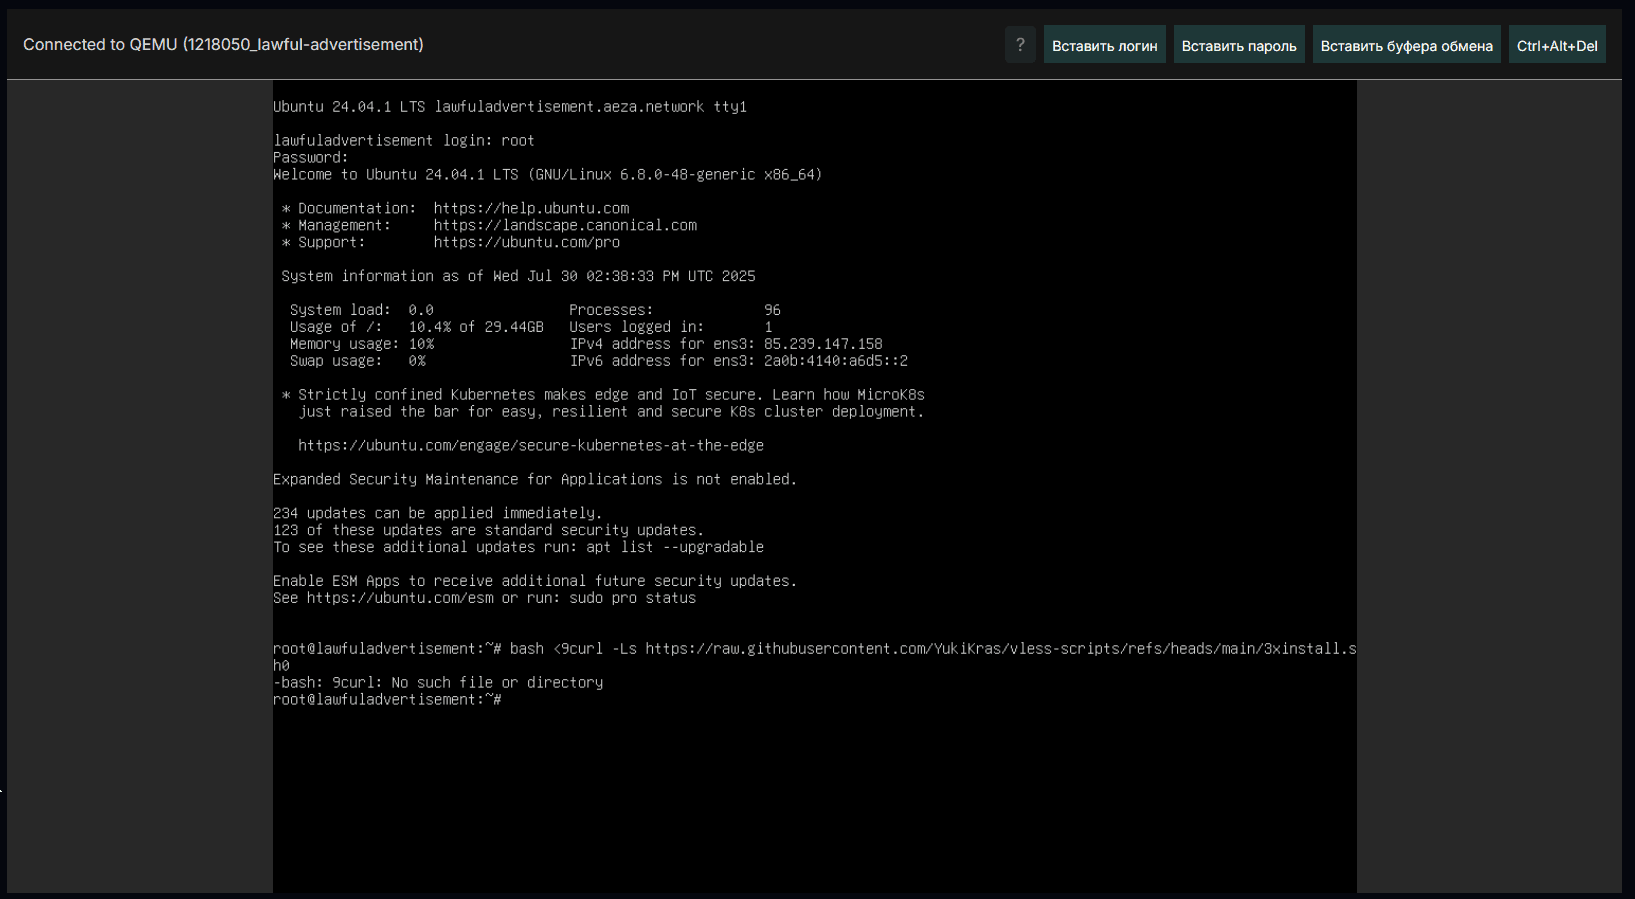Click the IPv4 address 85.239.147.158
This screenshot has height=899, width=1635.
click(x=823, y=344)
